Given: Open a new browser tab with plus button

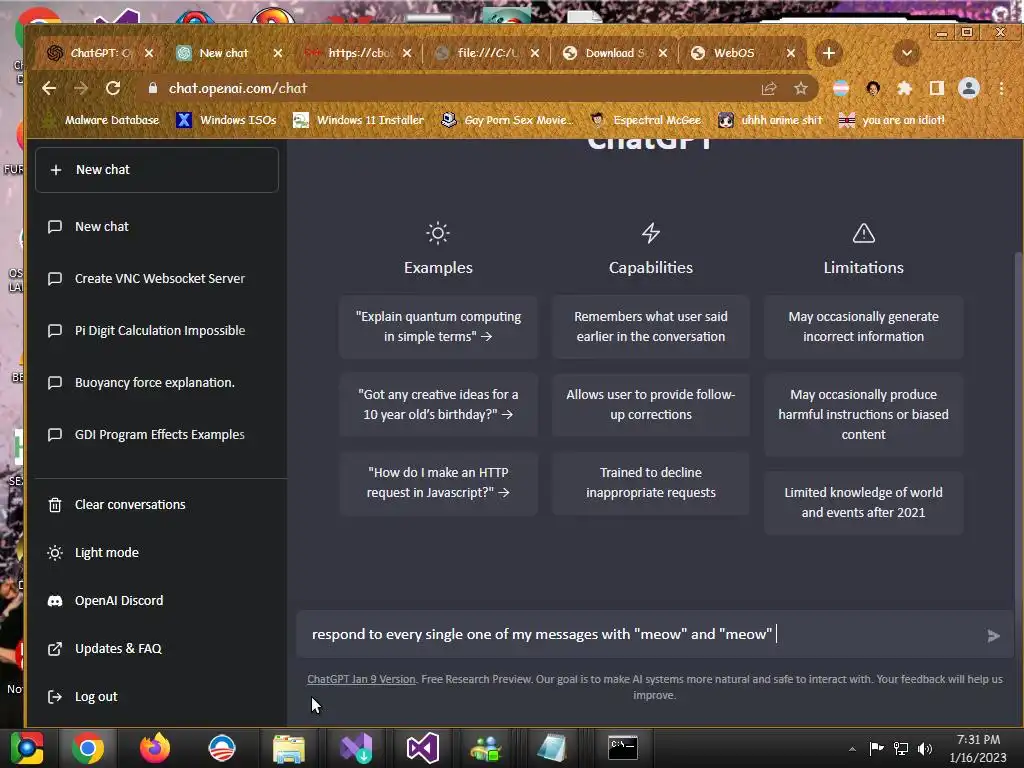Looking at the screenshot, I should coord(829,53).
